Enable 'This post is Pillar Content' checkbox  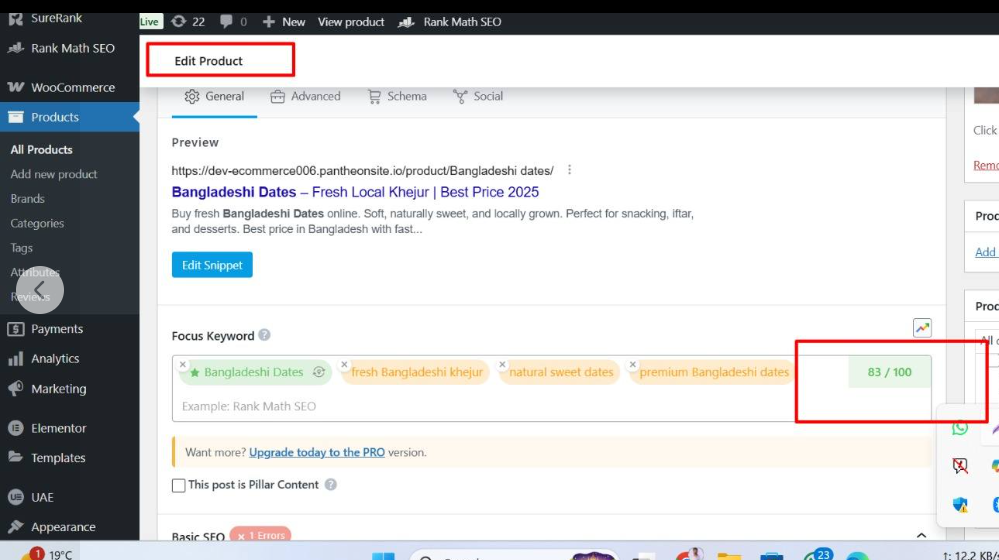pos(179,485)
